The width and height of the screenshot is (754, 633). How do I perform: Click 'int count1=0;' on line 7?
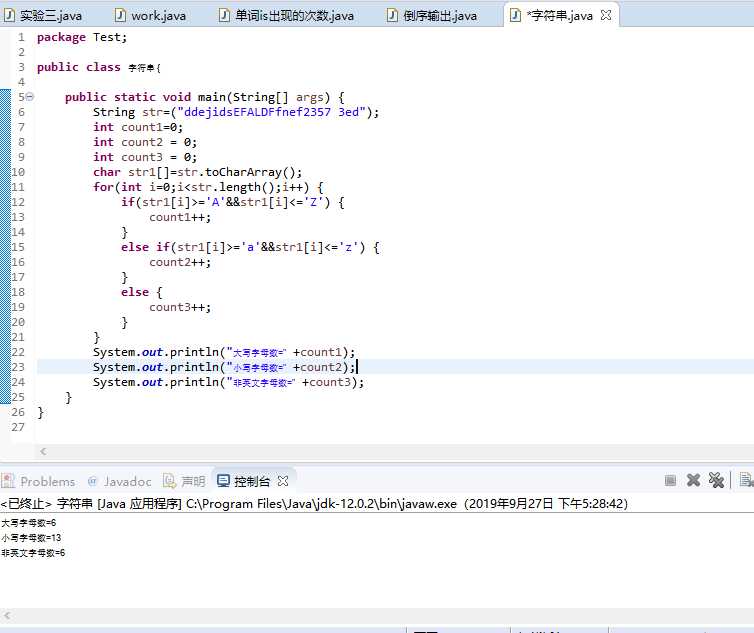coord(138,127)
